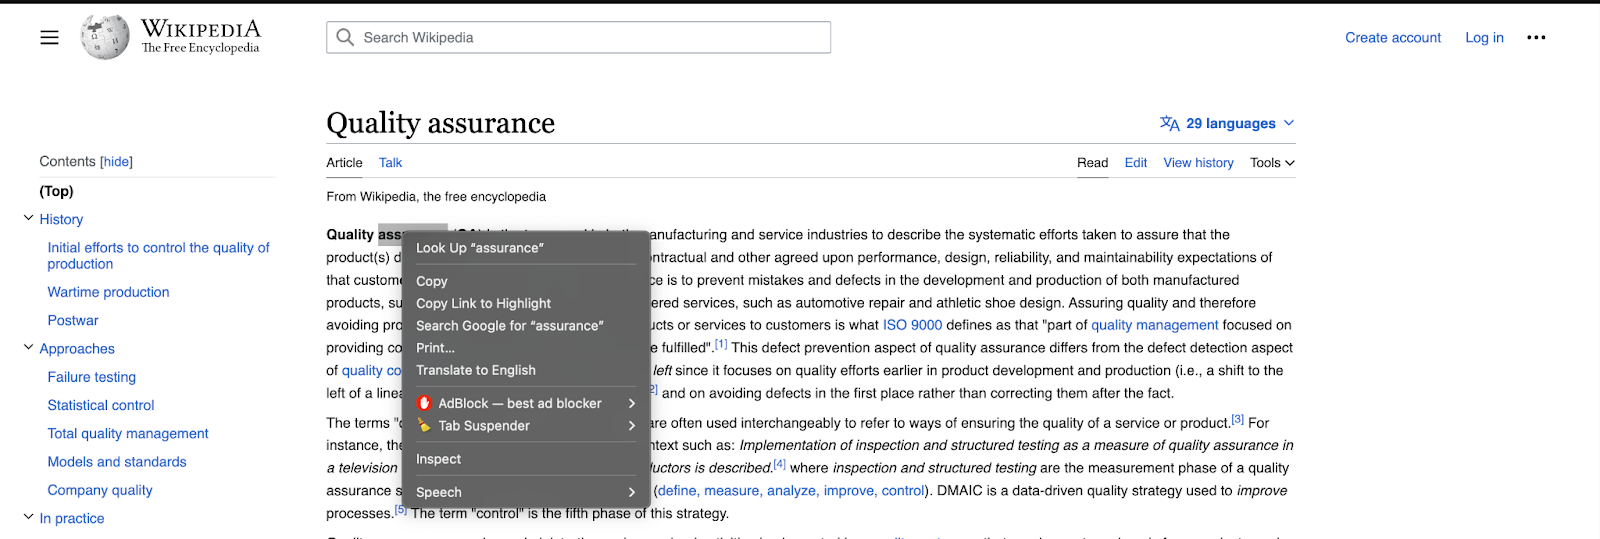
Task: Click the Quality assurance page heading
Action: tap(440, 122)
